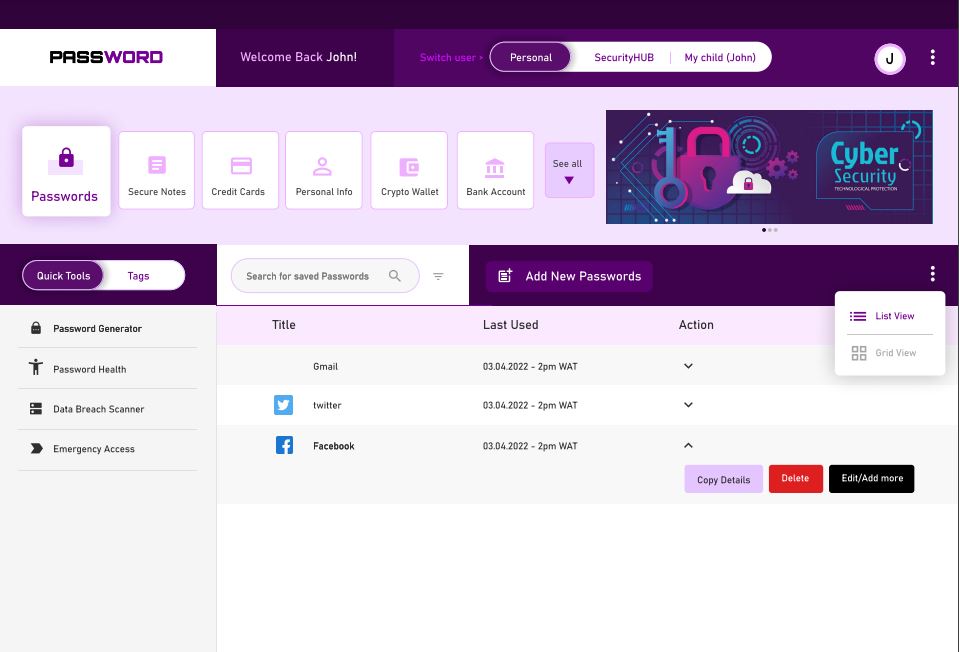Select Grid View from the menu
This screenshot has width=959, height=652.
point(888,352)
